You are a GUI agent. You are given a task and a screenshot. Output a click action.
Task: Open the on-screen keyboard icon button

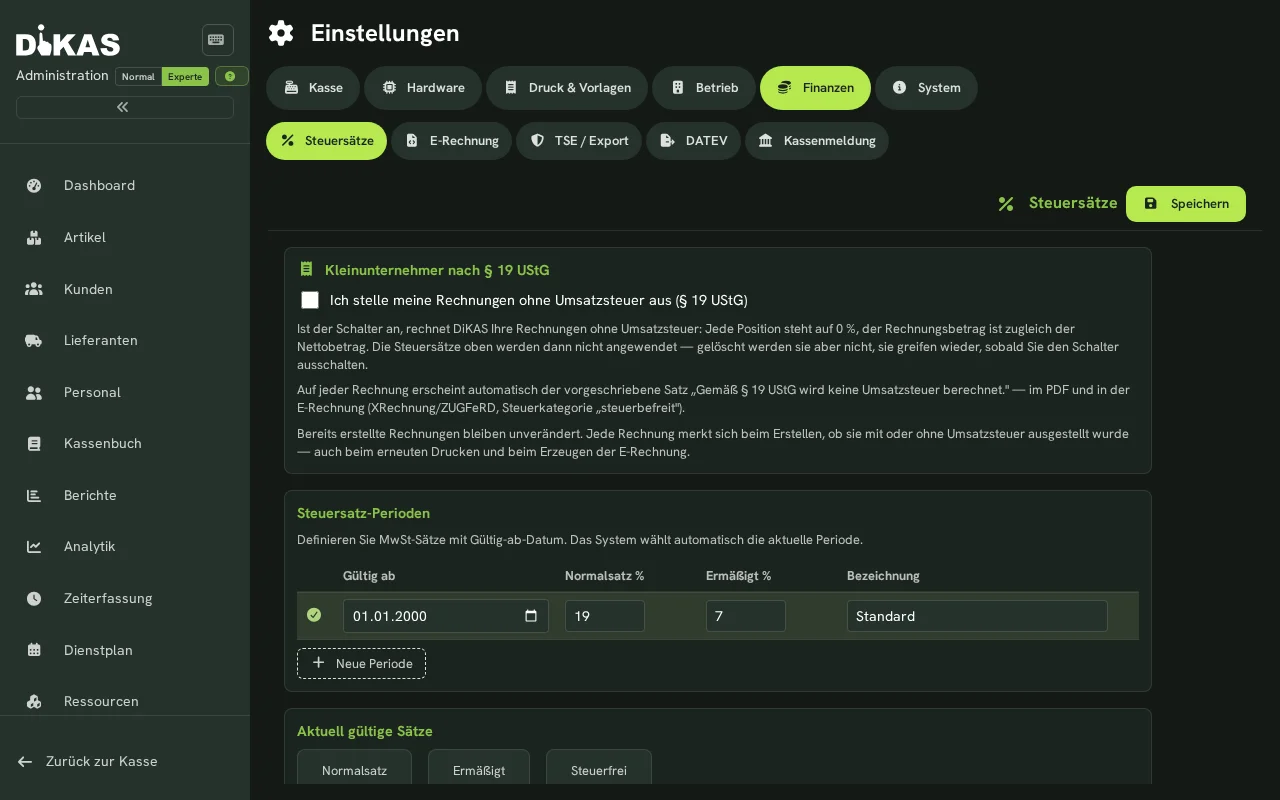217,40
